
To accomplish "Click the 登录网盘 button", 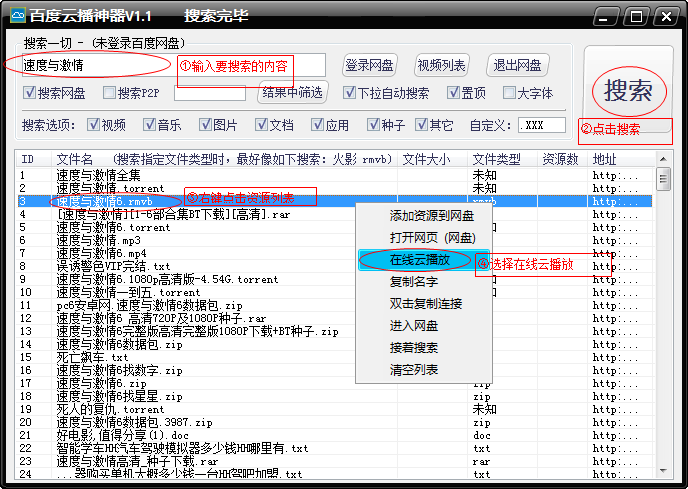I will click(x=369, y=65).
